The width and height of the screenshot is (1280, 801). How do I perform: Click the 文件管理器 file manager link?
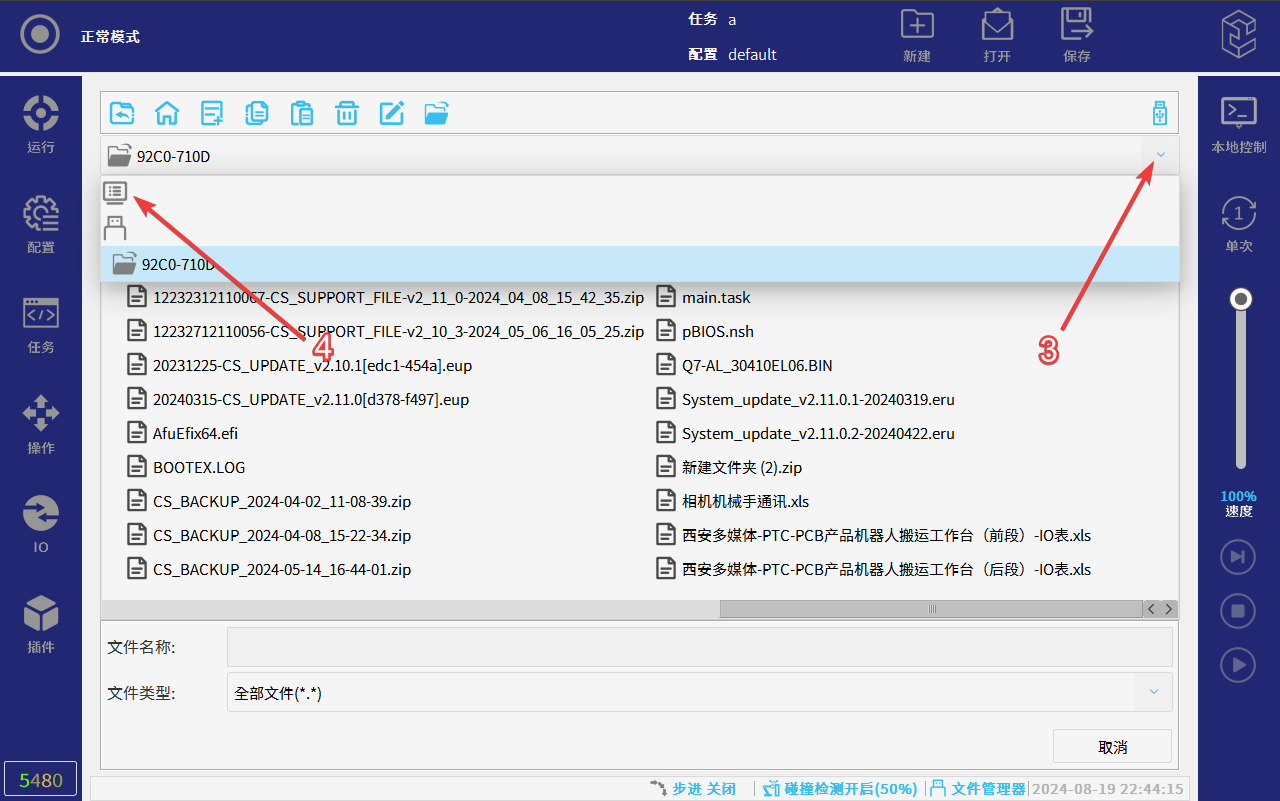(x=978, y=788)
